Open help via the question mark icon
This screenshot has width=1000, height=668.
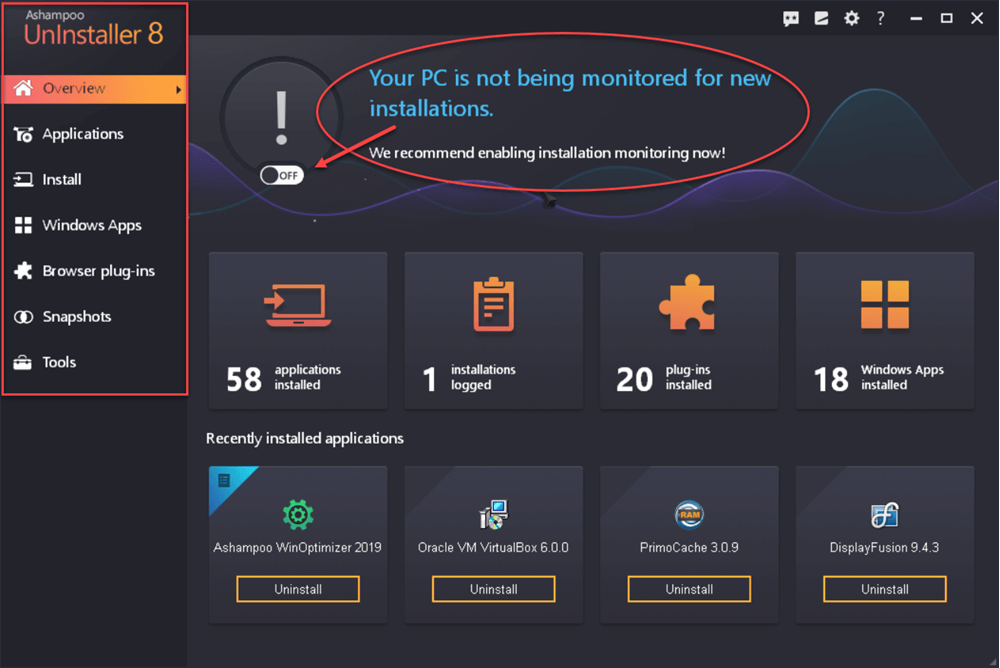[881, 19]
